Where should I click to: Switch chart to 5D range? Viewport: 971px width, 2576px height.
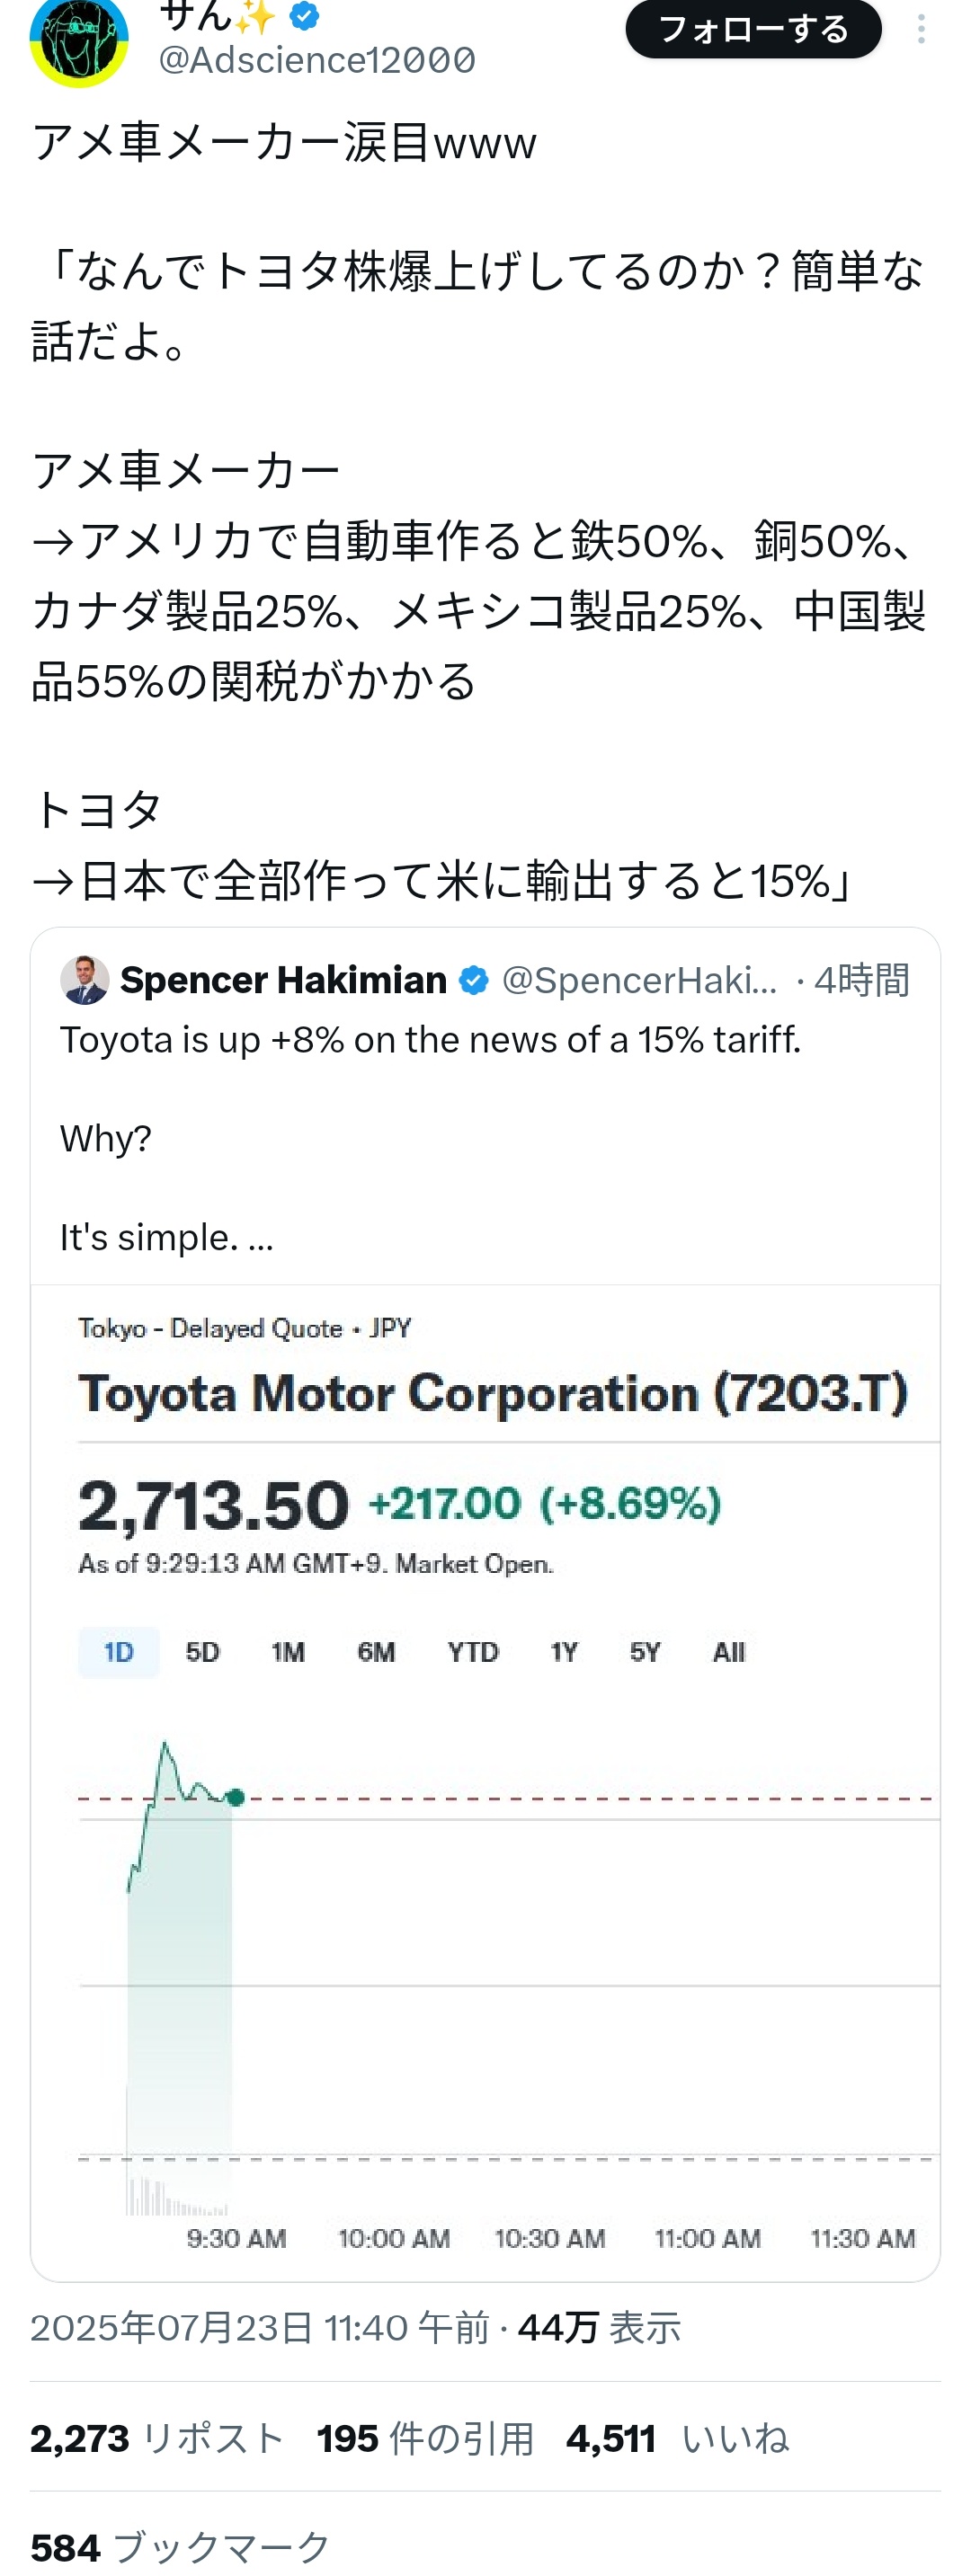[202, 1652]
